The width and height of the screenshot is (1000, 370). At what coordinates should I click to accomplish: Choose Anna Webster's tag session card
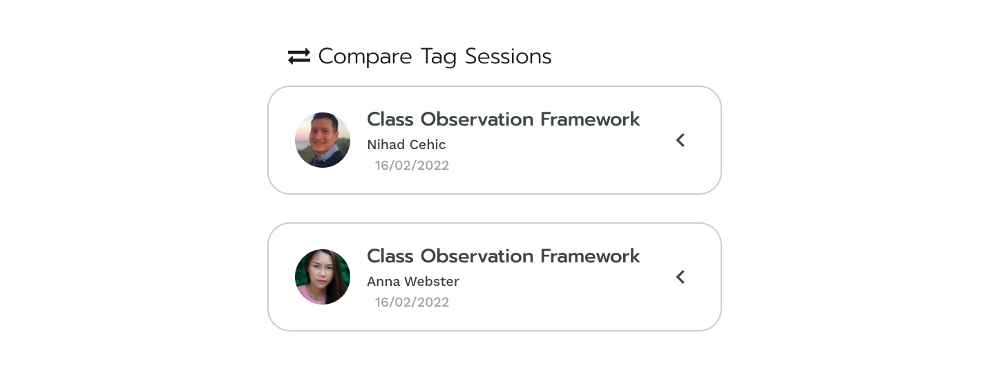(x=494, y=277)
